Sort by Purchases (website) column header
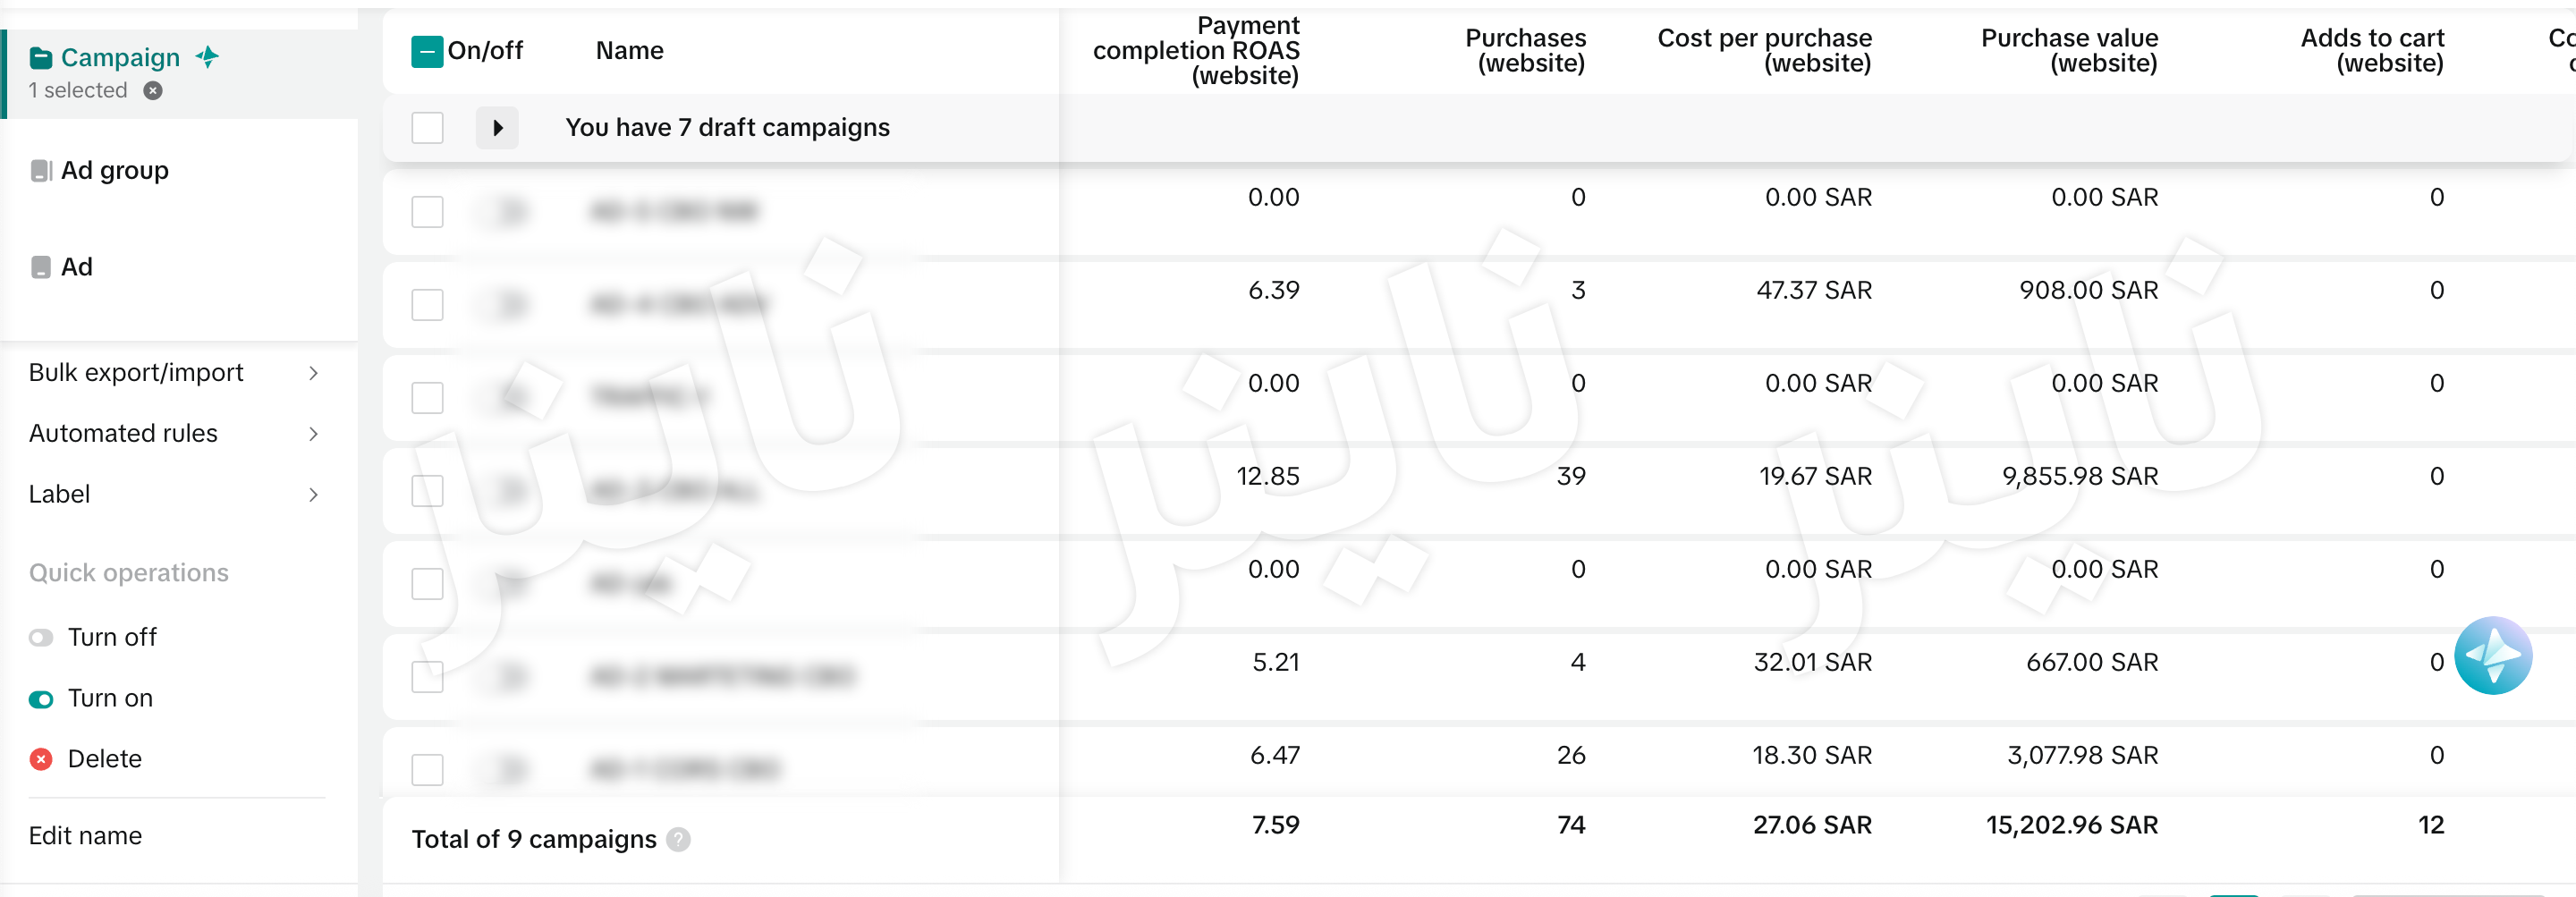Screen dimensions: 2576x897 pos(1525,51)
